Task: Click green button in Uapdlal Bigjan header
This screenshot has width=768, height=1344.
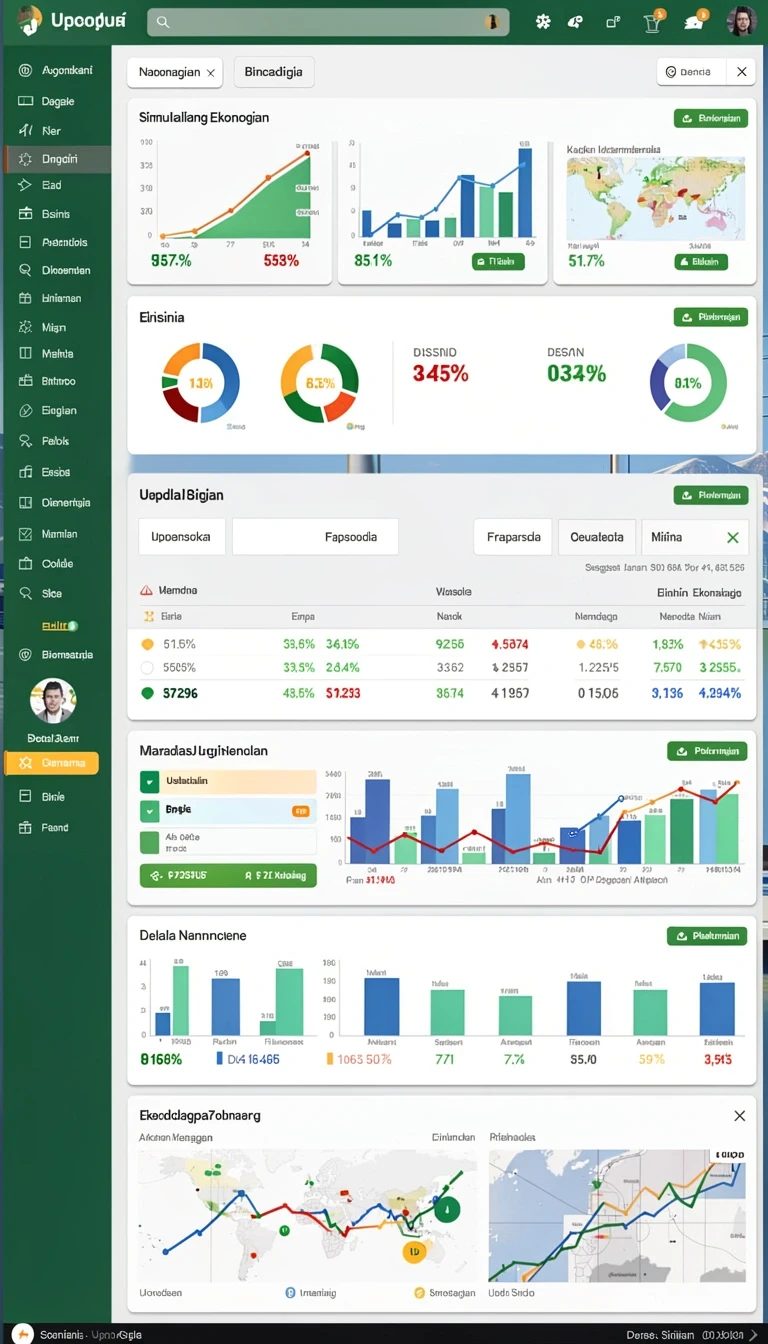Action: (x=711, y=495)
